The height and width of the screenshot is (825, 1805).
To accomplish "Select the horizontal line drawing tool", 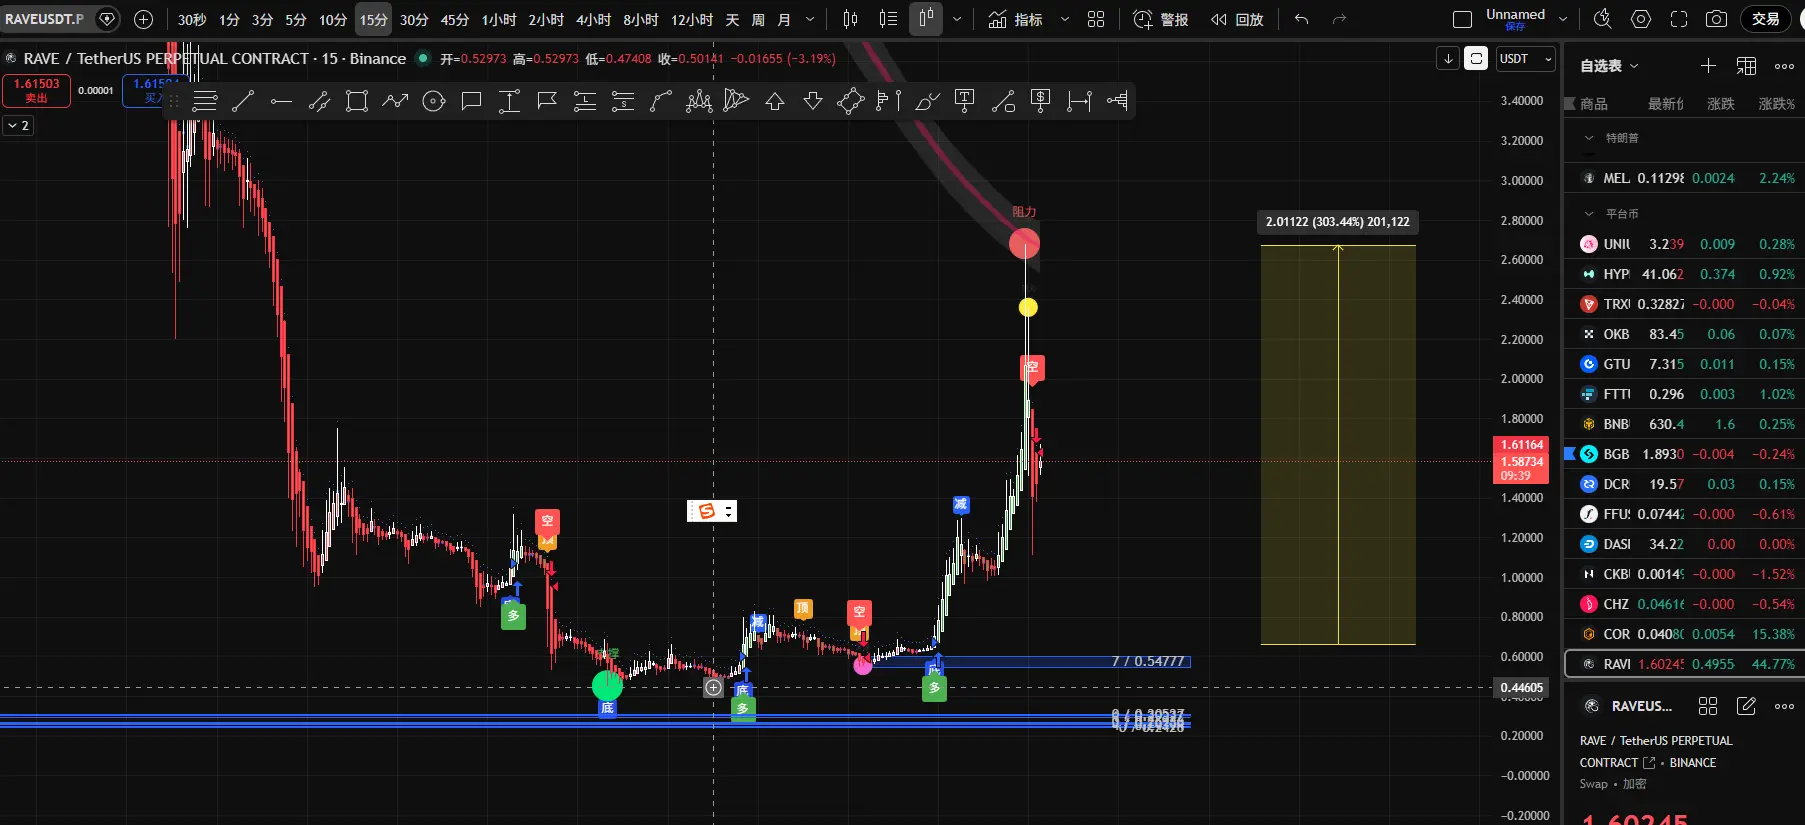I will 281,101.
